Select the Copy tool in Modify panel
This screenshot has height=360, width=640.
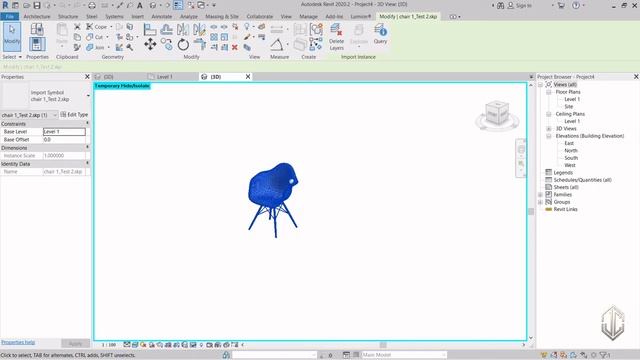coord(166,44)
